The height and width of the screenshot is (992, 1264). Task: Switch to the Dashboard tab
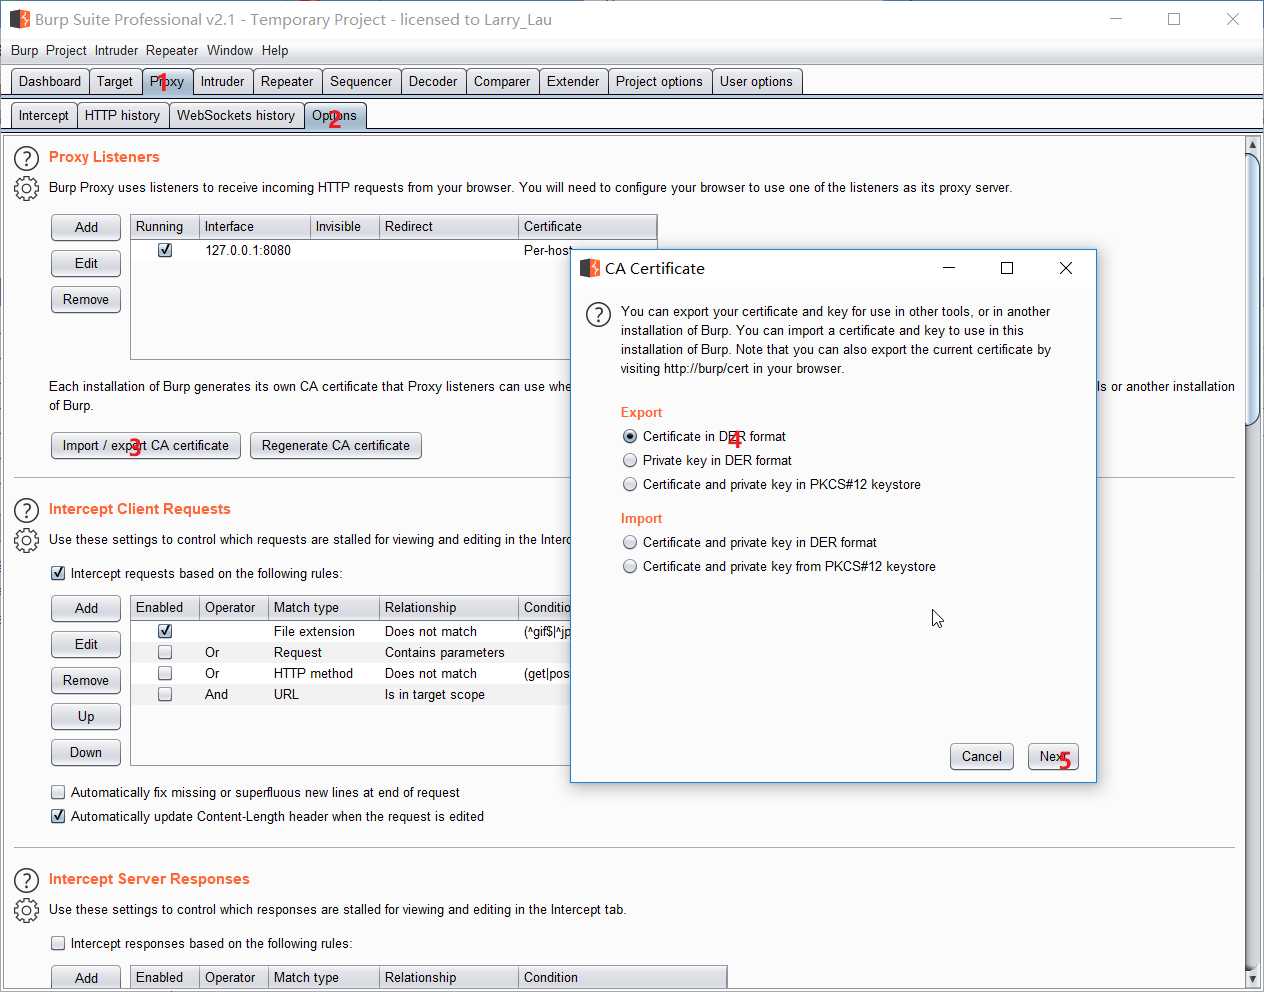(x=50, y=81)
